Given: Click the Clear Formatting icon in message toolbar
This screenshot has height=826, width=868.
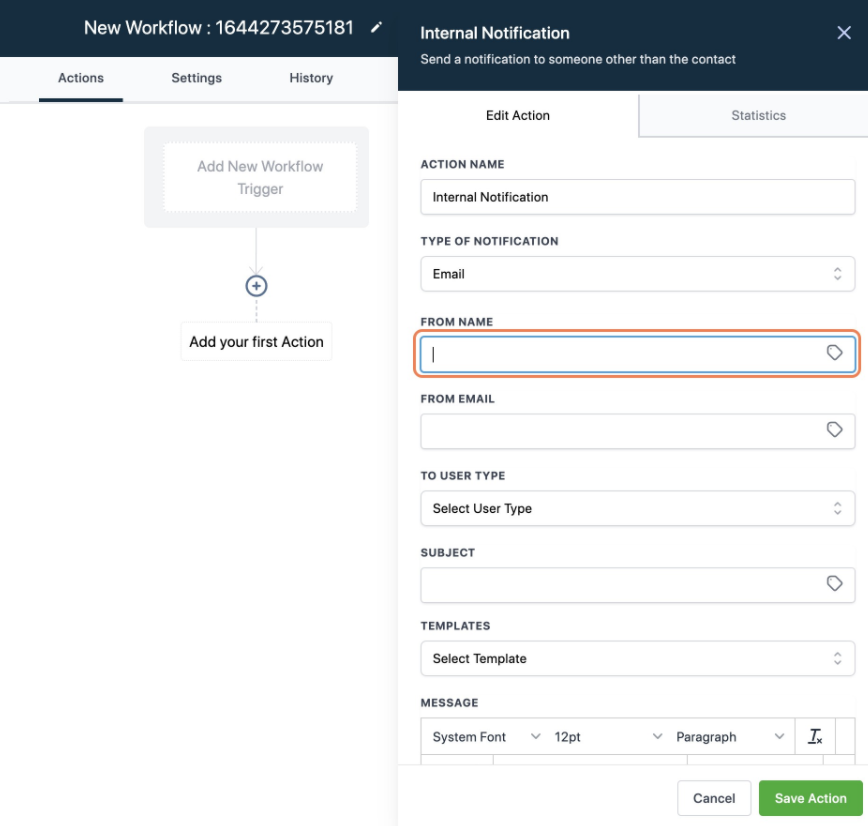Looking at the screenshot, I should 816,736.
